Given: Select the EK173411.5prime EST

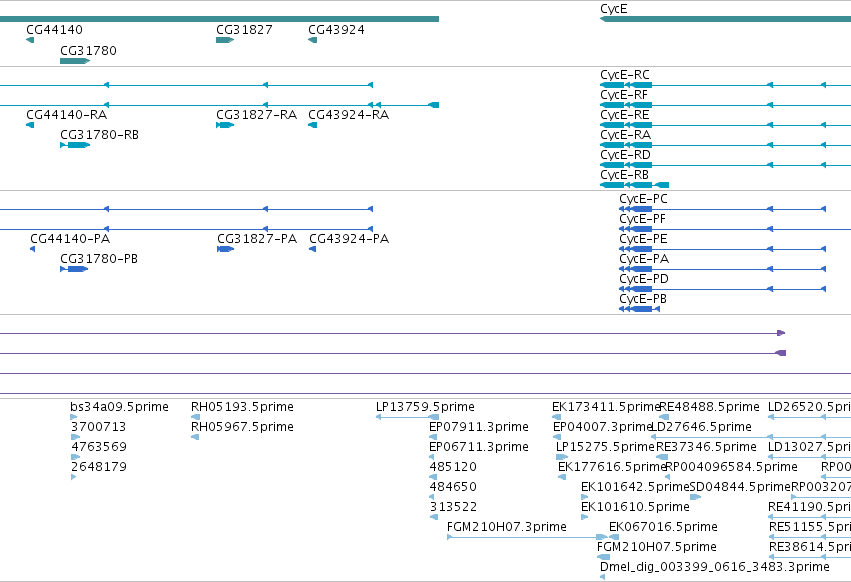Looking at the screenshot, I should click(x=556, y=417).
